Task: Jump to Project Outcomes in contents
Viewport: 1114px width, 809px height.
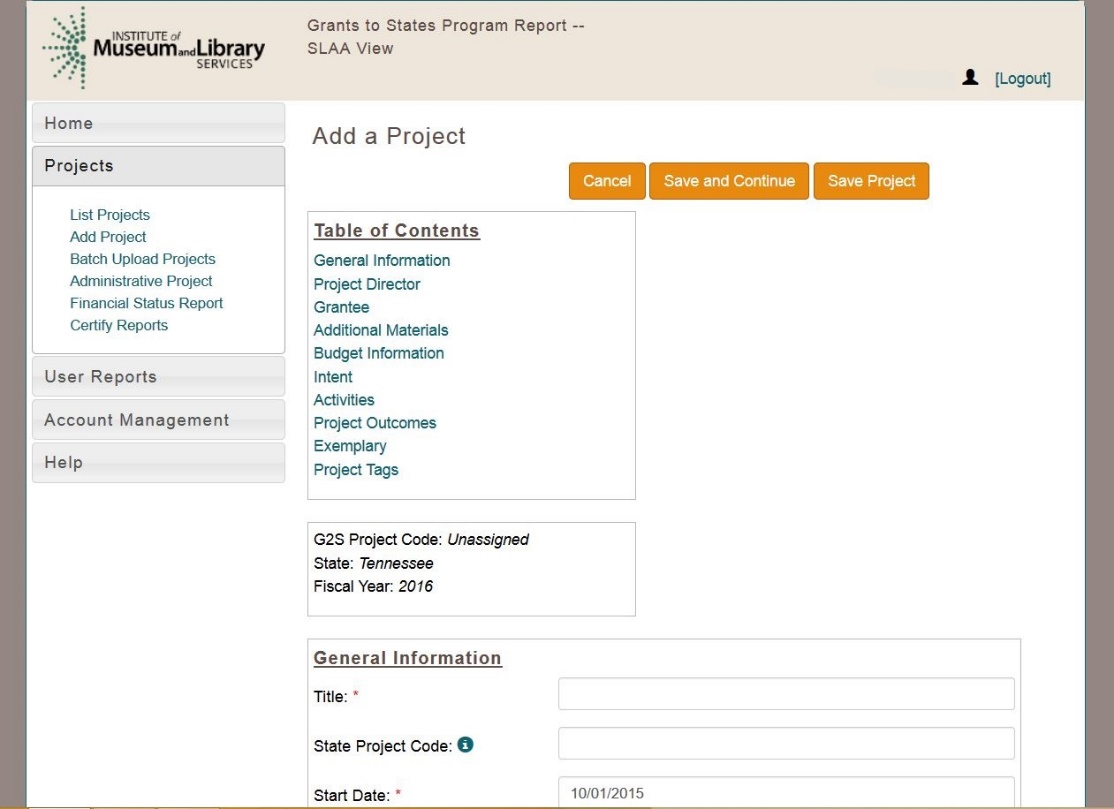Action: tap(375, 423)
